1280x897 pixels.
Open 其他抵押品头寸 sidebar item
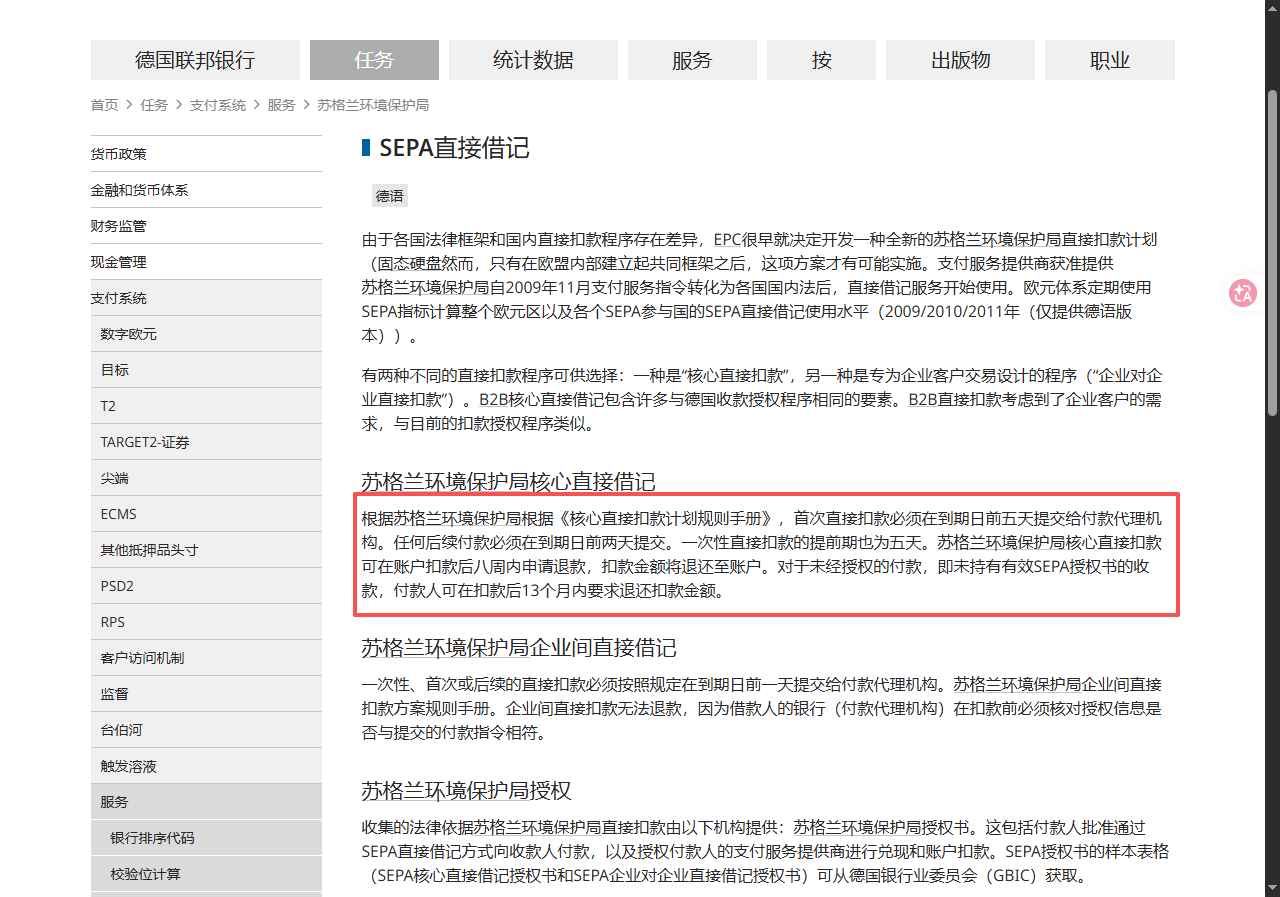point(206,550)
